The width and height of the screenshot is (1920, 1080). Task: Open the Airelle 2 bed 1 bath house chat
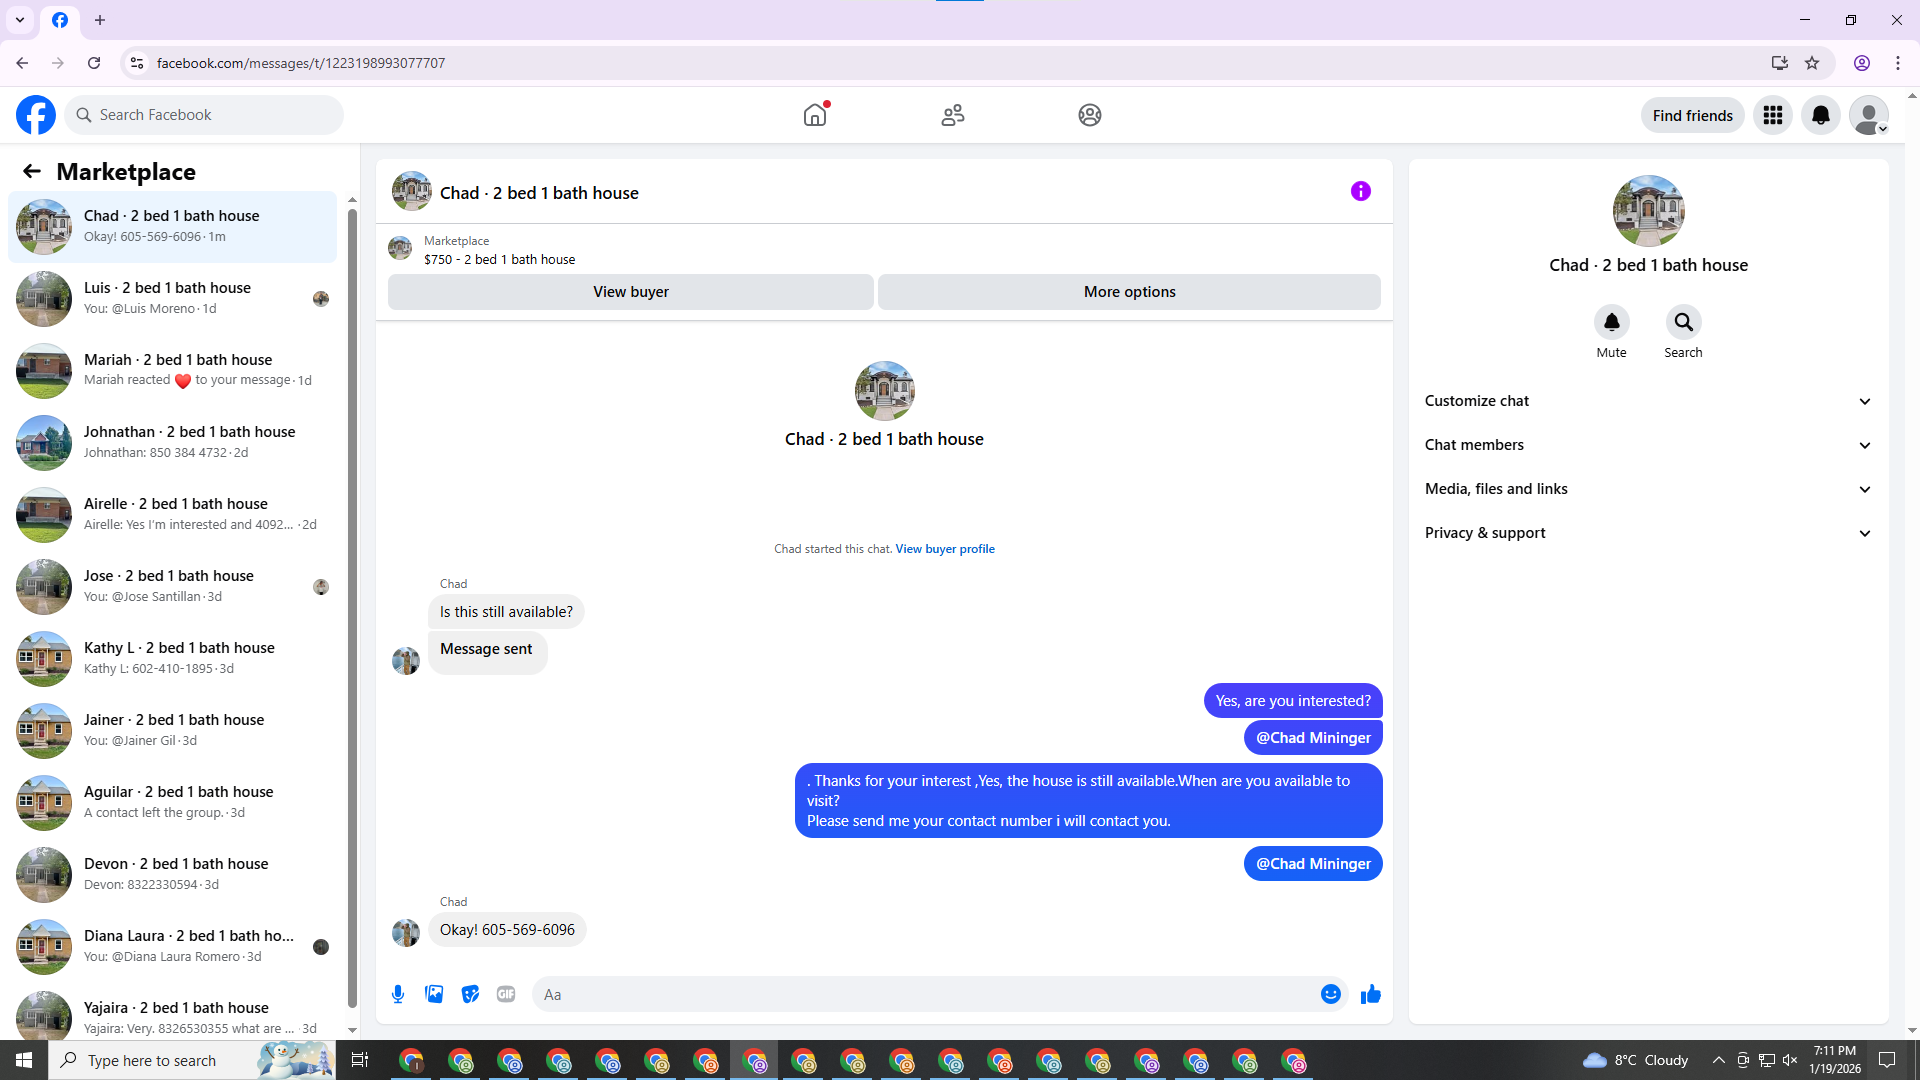pos(172,514)
